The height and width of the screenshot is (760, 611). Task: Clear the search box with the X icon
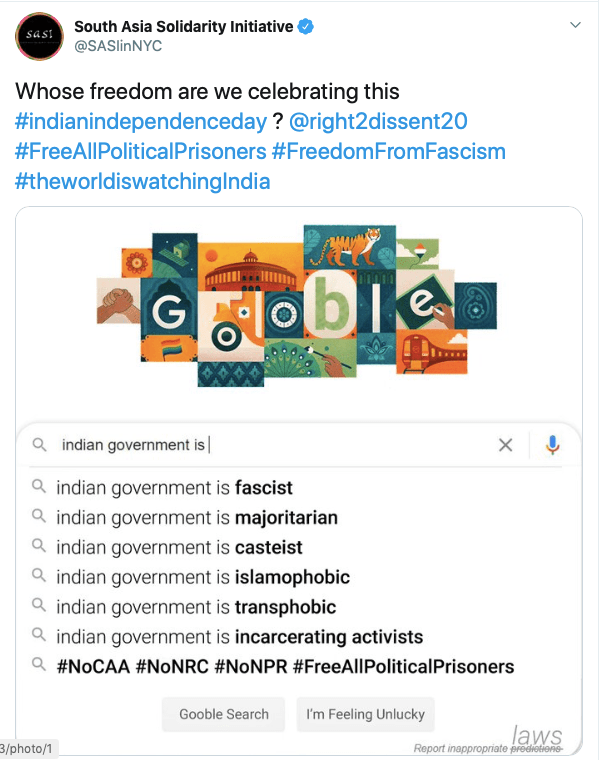pos(506,445)
